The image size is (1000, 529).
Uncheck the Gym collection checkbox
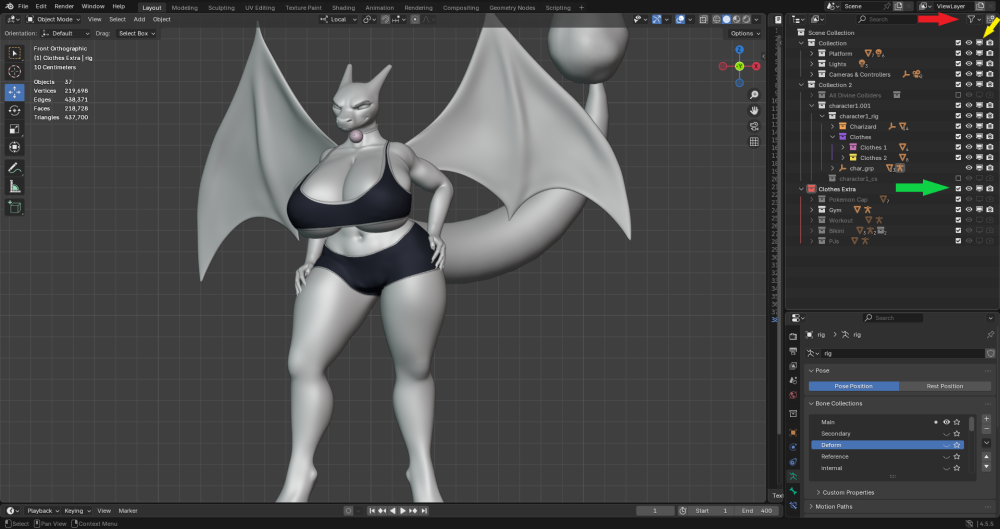click(958, 209)
